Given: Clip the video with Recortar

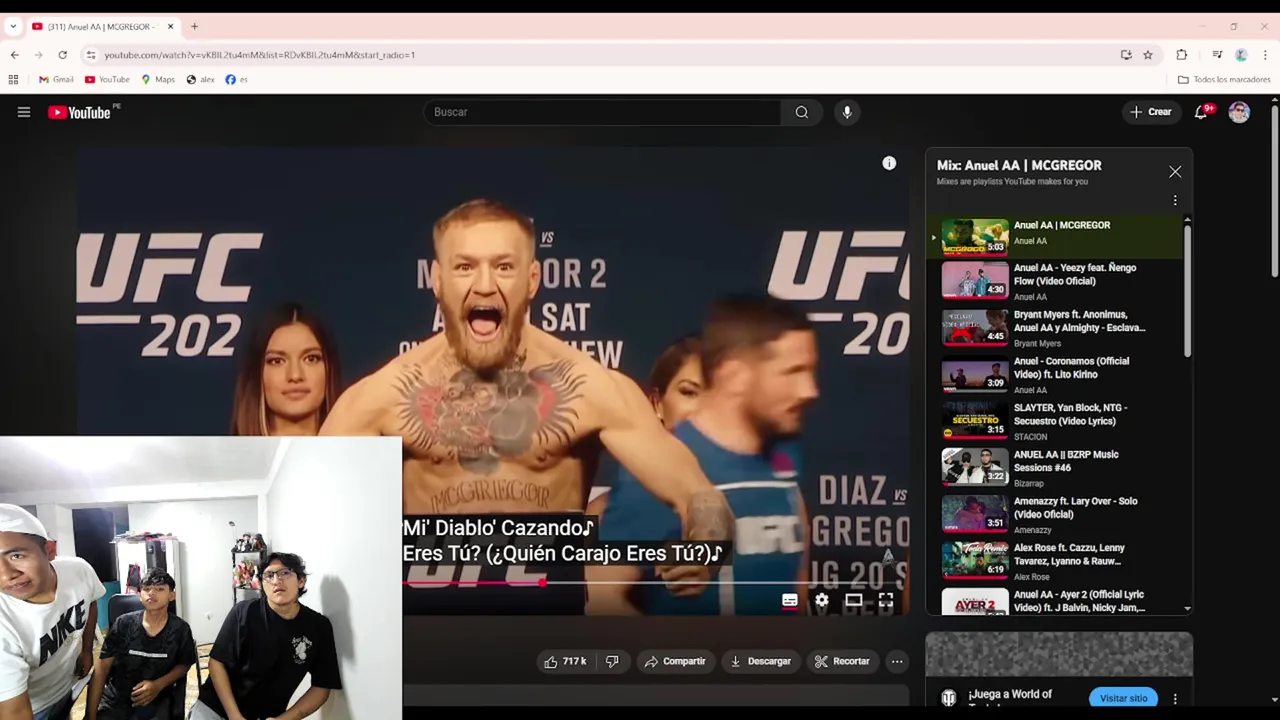Looking at the screenshot, I should coord(842,661).
